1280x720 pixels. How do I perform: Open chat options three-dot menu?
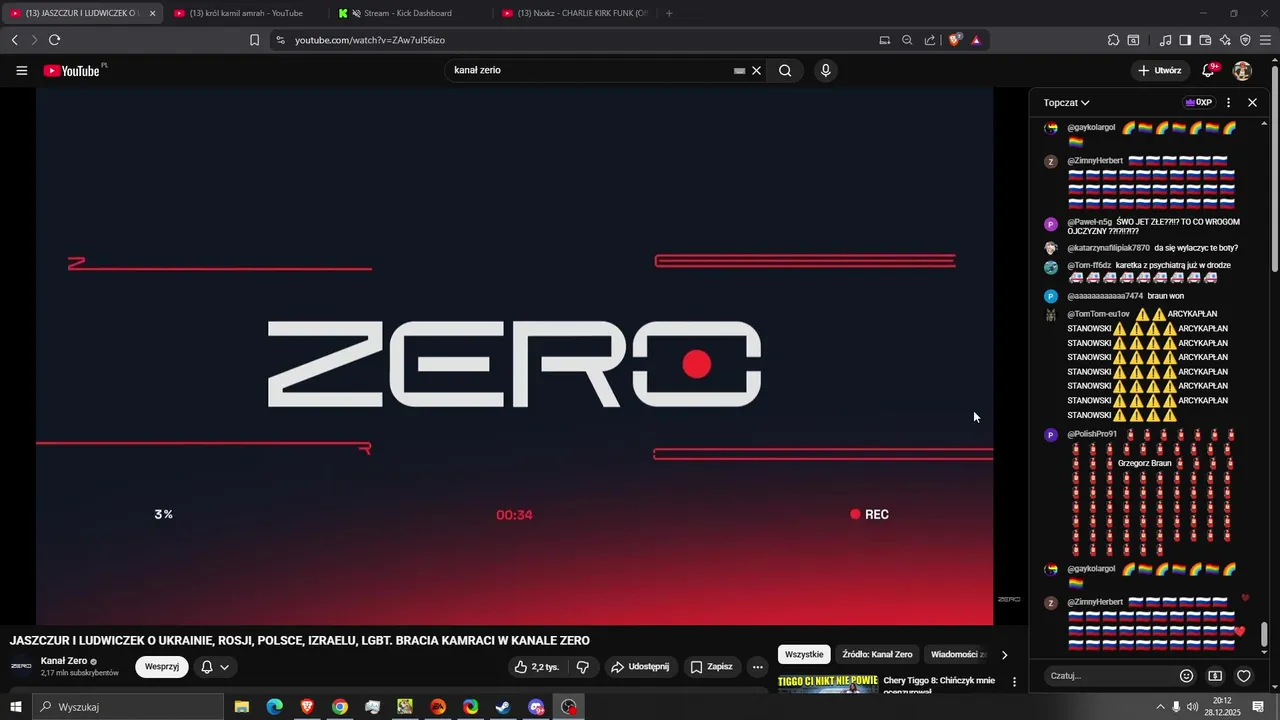click(x=1229, y=102)
